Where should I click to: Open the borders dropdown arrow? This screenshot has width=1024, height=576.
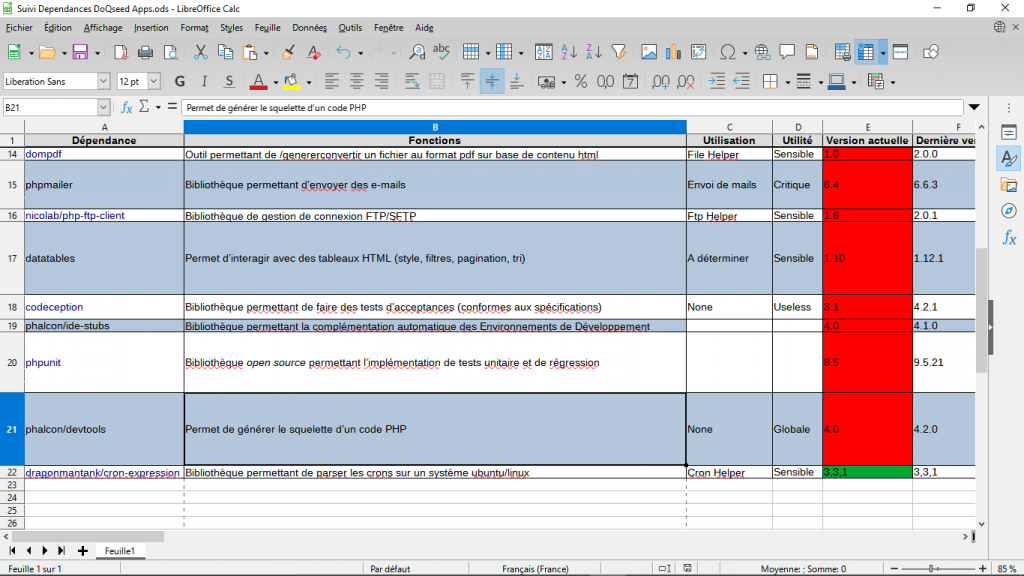787,82
